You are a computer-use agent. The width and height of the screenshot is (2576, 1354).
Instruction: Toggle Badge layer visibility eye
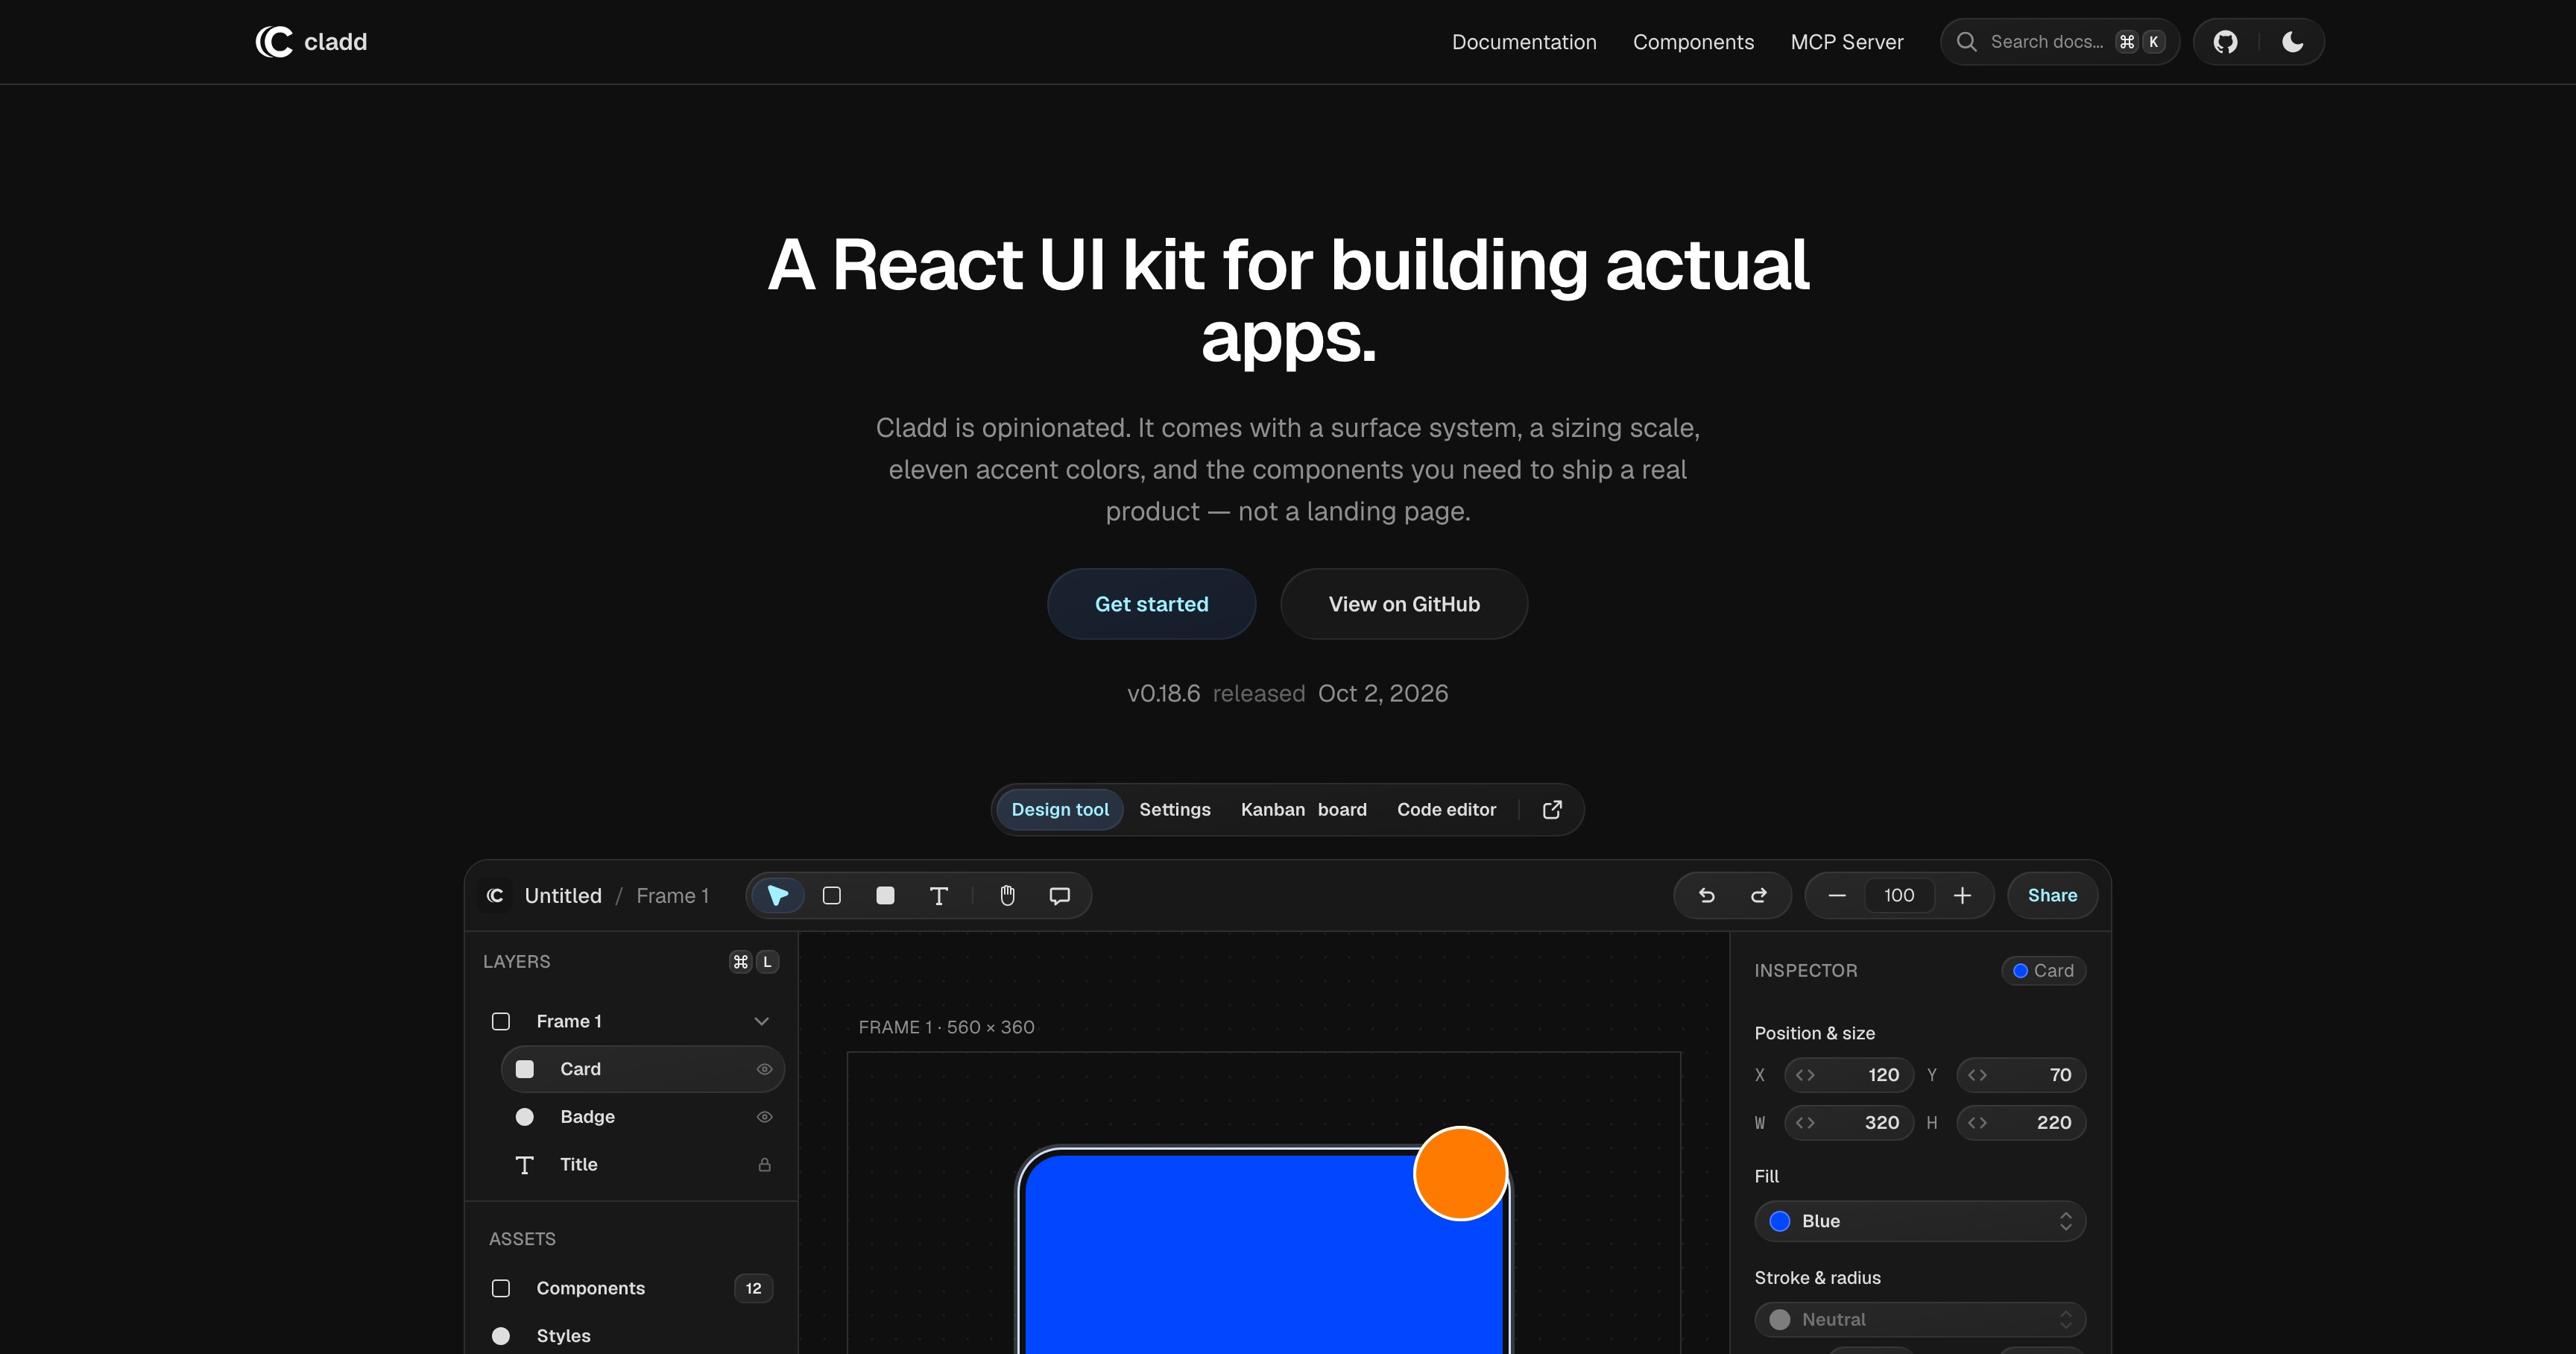tap(764, 1116)
